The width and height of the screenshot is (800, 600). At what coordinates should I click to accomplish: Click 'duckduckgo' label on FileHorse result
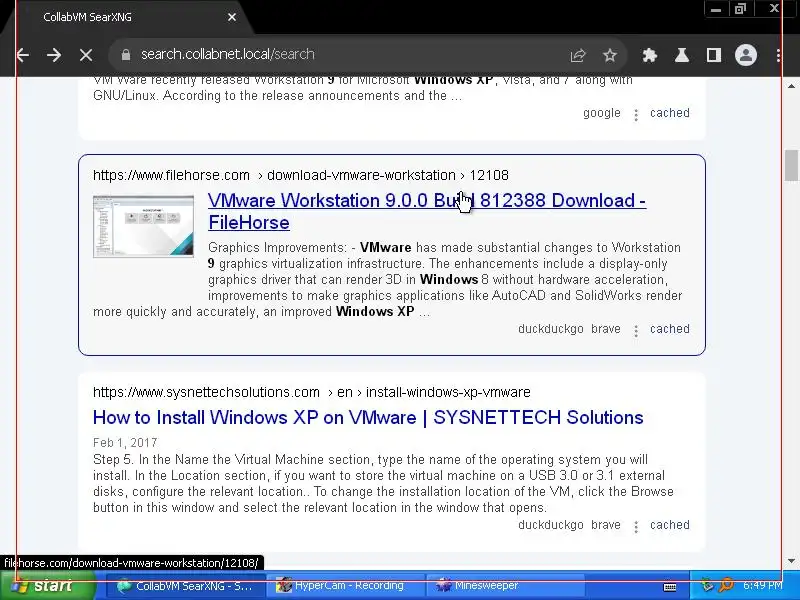[551, 329]
